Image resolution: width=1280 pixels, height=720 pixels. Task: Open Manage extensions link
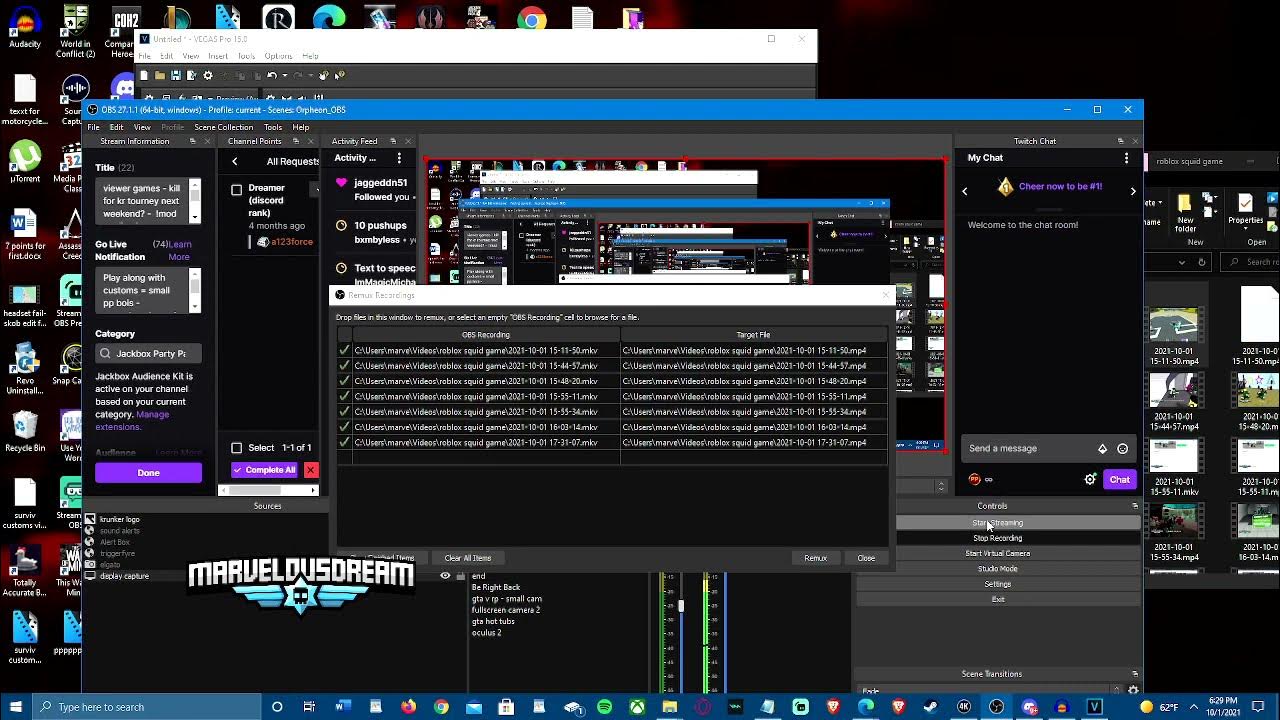(x=132, y=421)
